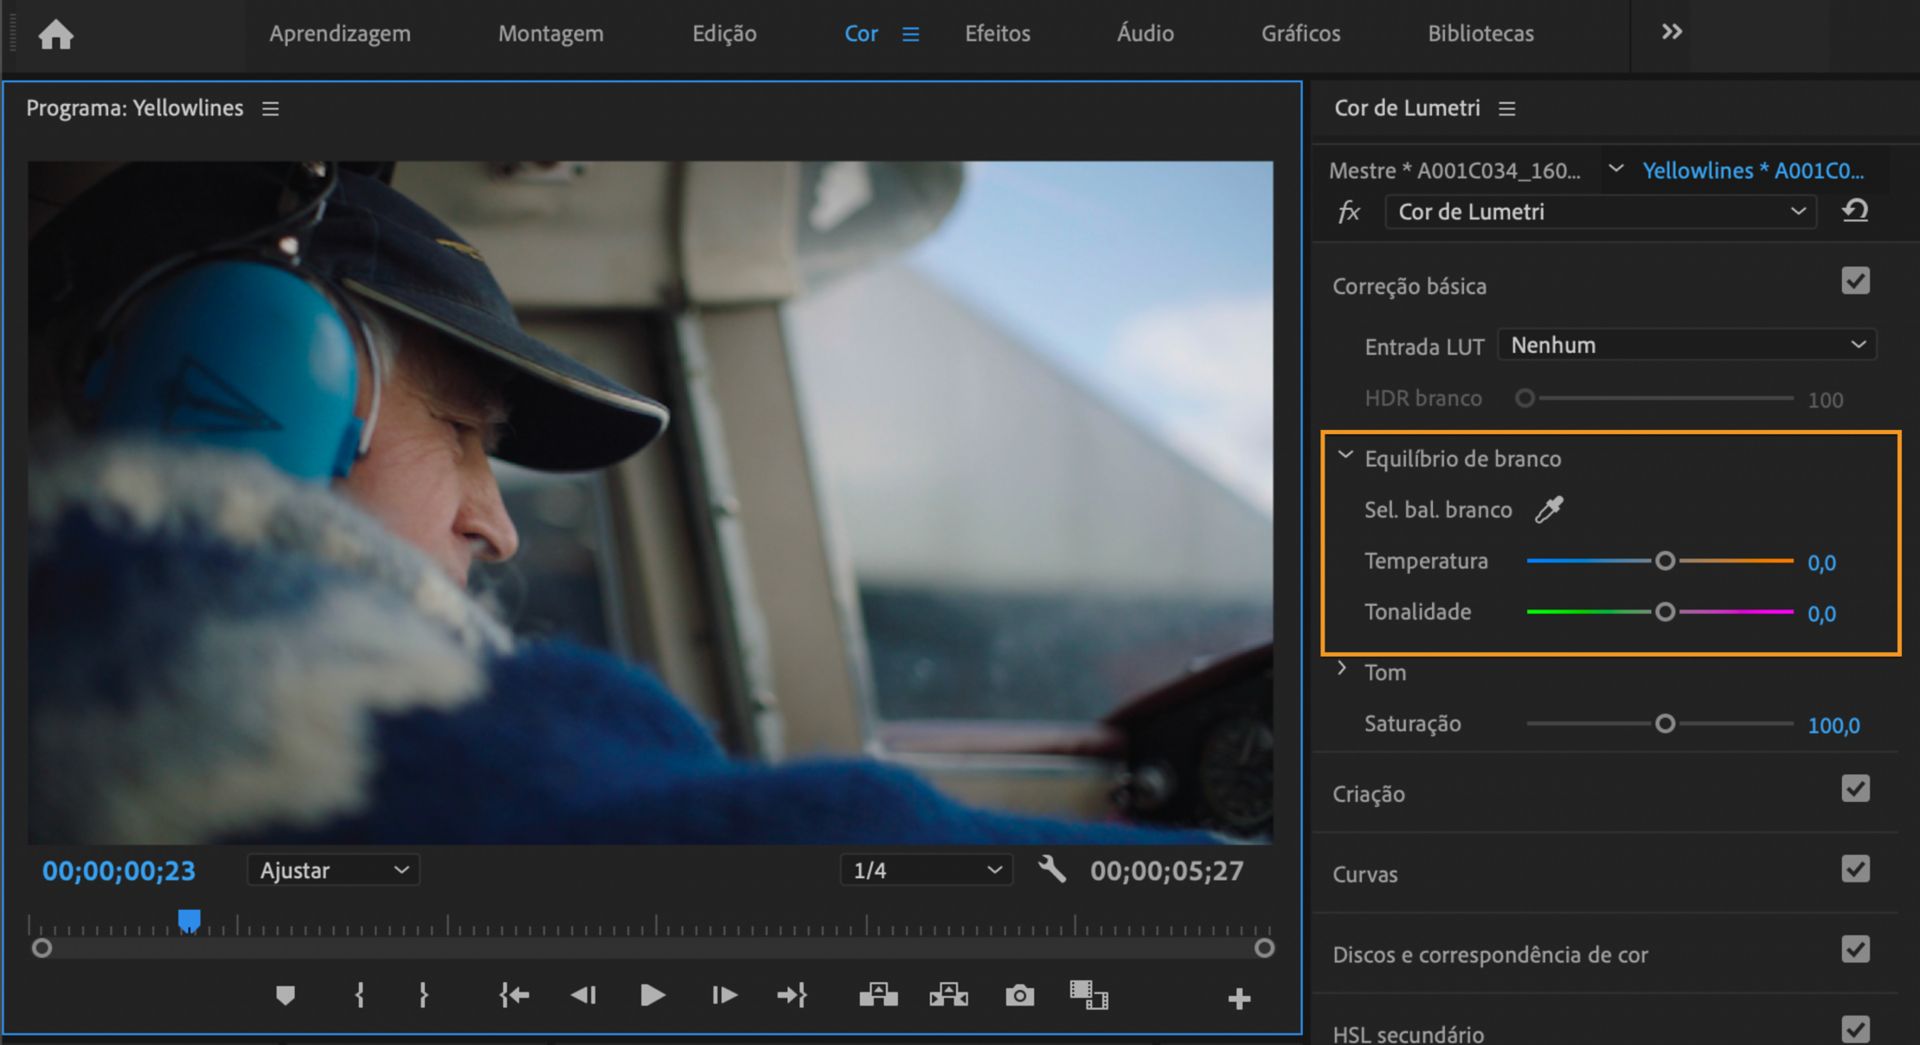Reset the Cor de Lumetri effect
The image size is (1920, 1045).
1855,211
